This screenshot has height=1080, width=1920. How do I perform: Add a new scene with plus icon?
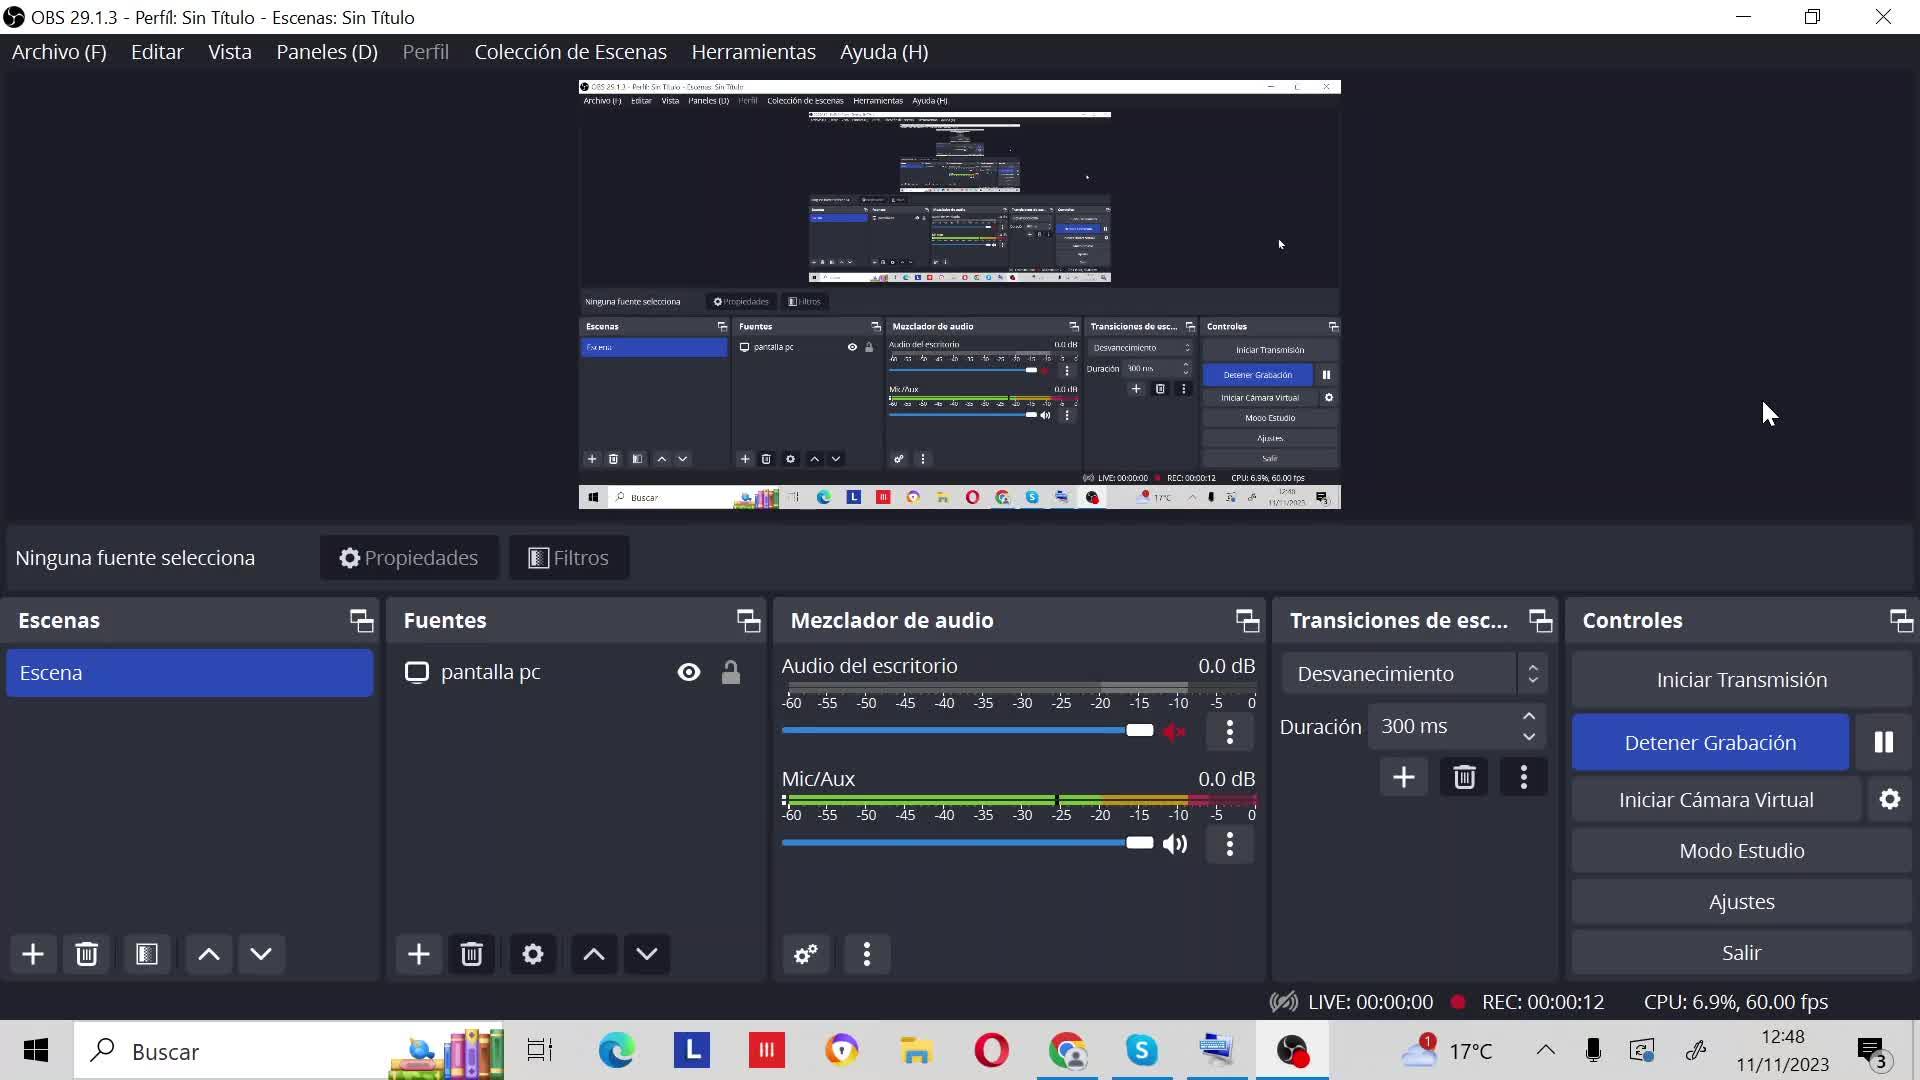(x=33, y=954)
